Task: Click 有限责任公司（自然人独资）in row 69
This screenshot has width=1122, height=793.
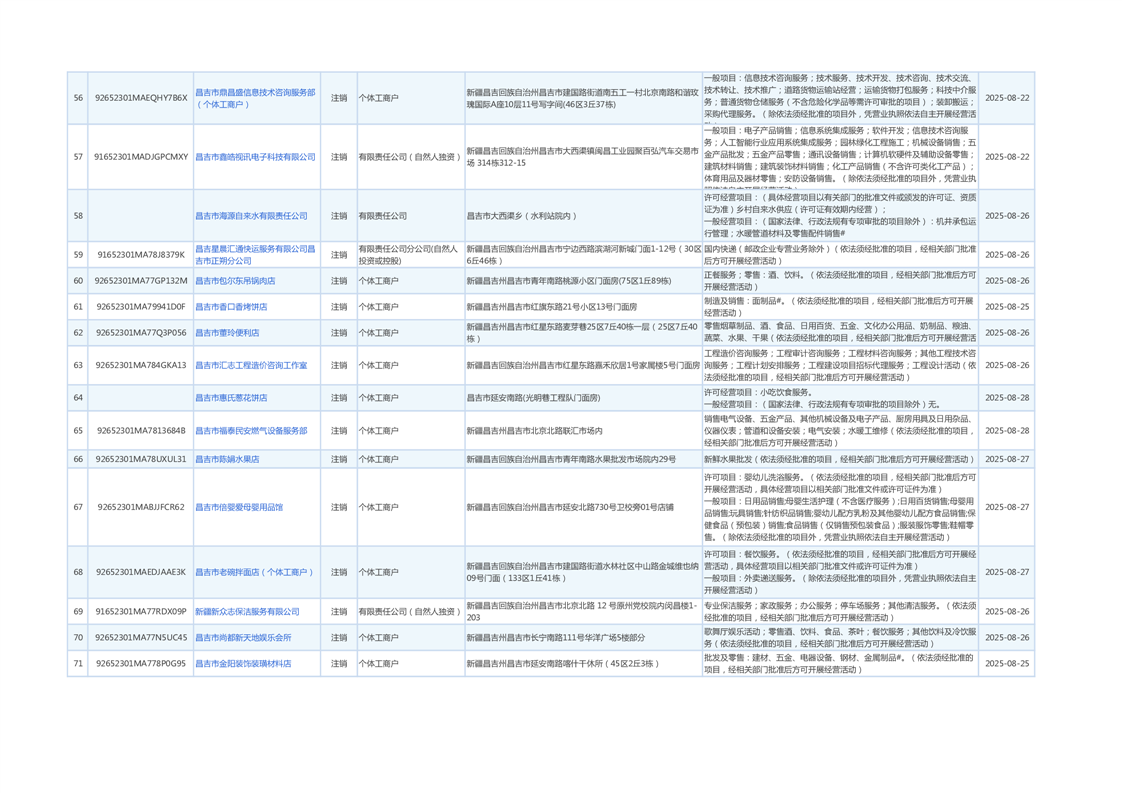Action: 410,611
